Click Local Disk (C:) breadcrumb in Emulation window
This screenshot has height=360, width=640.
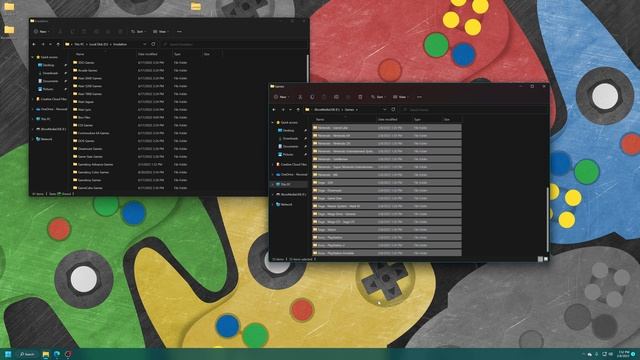pos(98,44)
